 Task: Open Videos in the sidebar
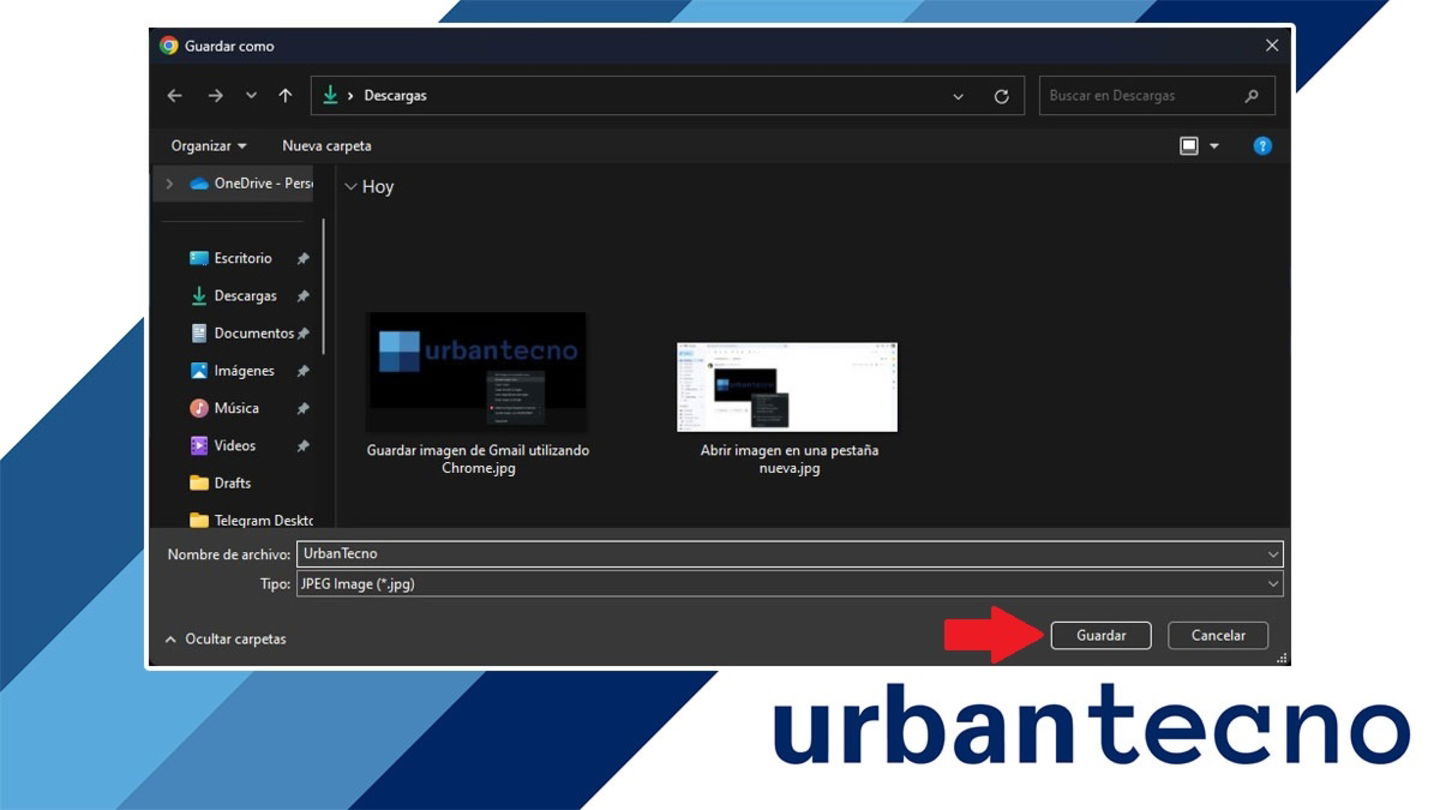click(x=223, y=446)
